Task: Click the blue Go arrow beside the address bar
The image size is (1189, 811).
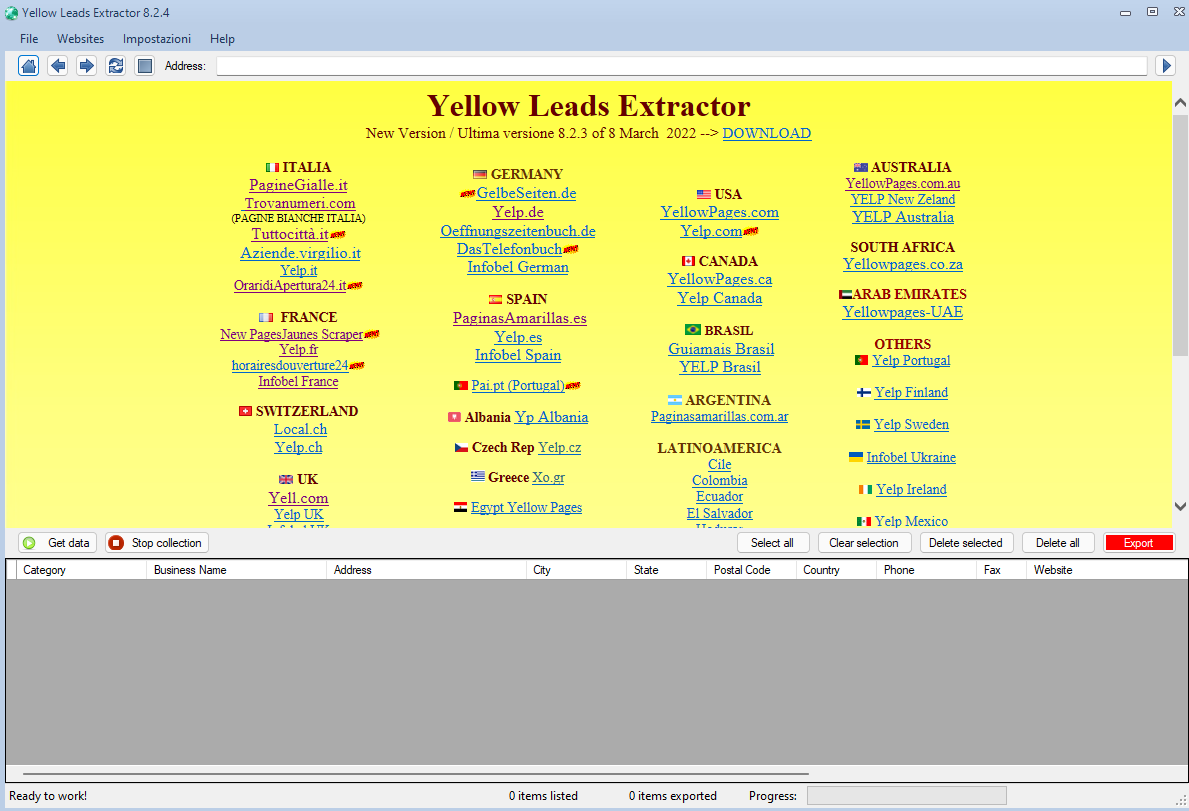Action: 1164,64
